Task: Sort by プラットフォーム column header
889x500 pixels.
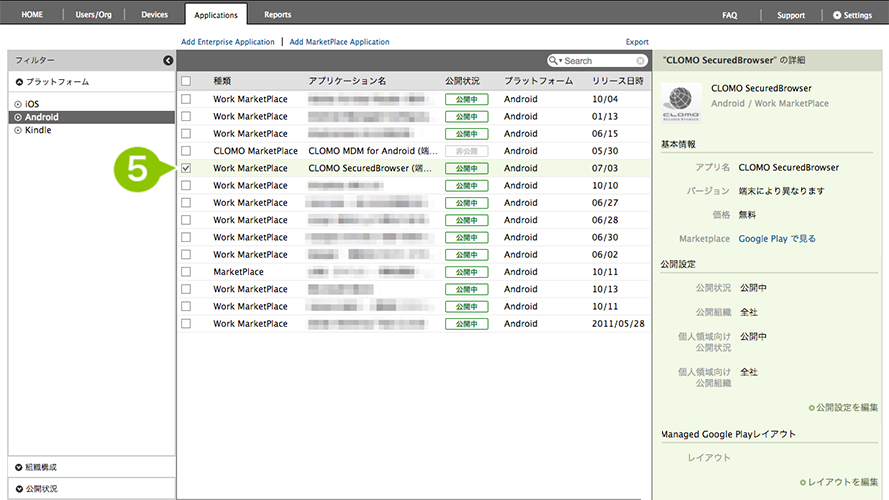Action: [539, 81]
